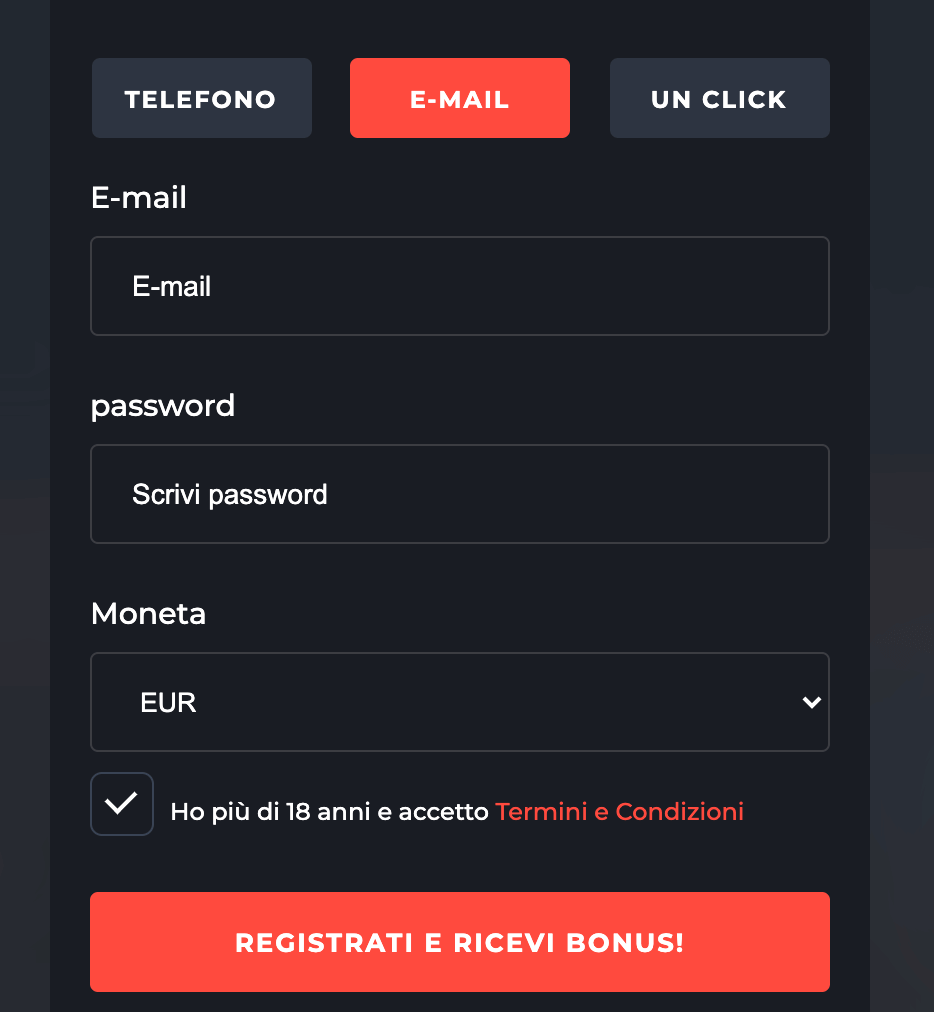
Task: Open the Termini e Condizioni link
Action: point(619,812)
